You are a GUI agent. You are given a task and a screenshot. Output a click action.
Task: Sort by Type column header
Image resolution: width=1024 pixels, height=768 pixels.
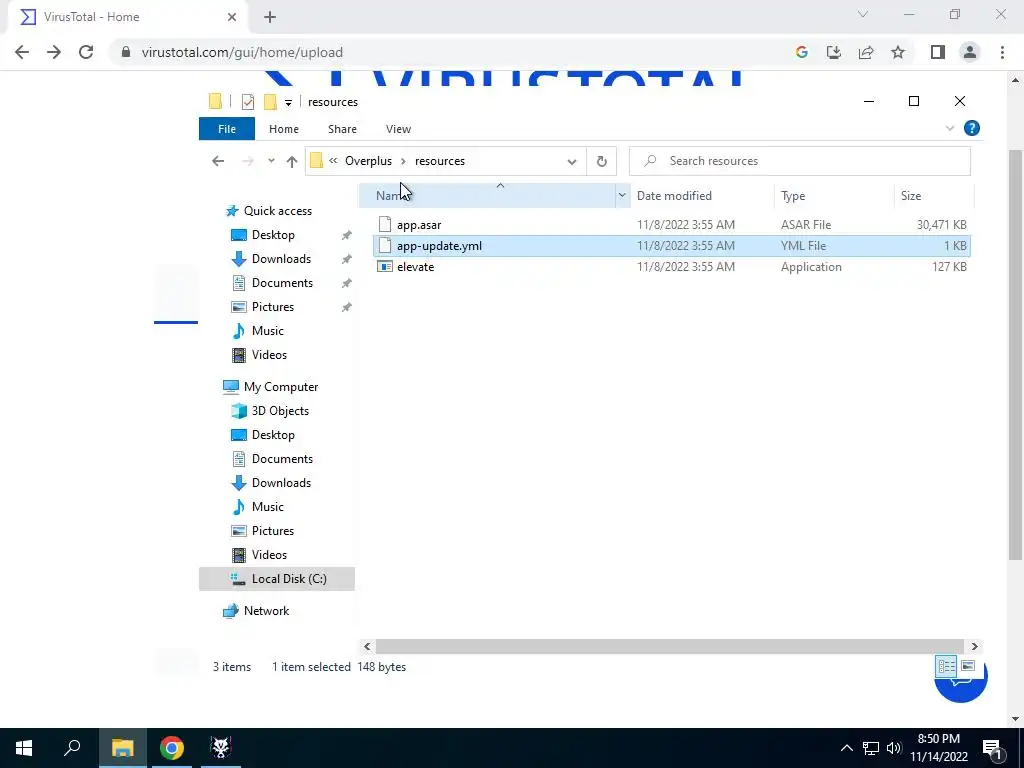pyautogui.click(x=793, y=195)
